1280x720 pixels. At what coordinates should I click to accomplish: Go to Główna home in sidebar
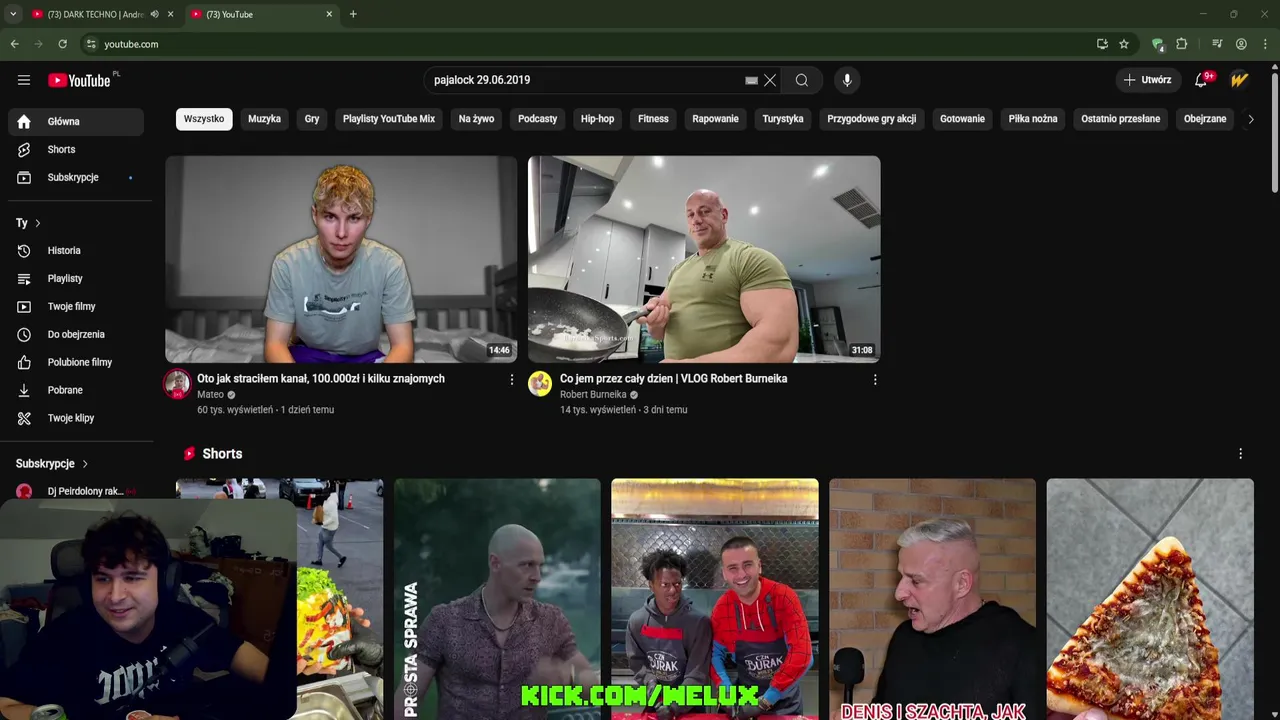coord(76,121)
